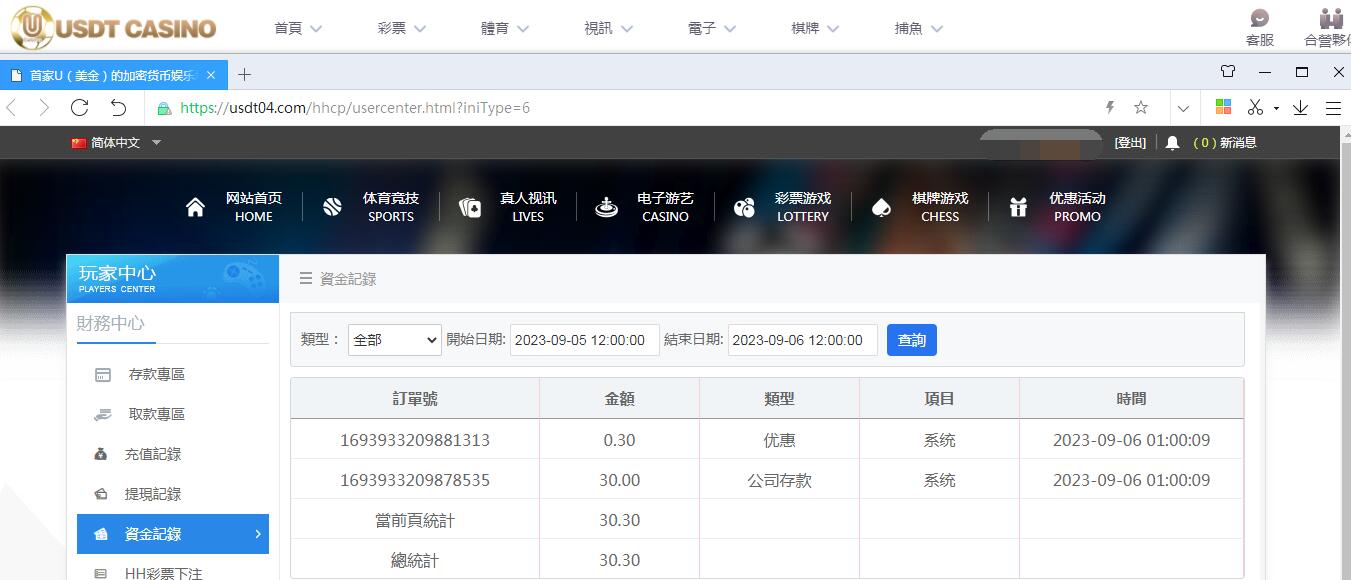Open a new browser tab with plus button

point(244,75)
